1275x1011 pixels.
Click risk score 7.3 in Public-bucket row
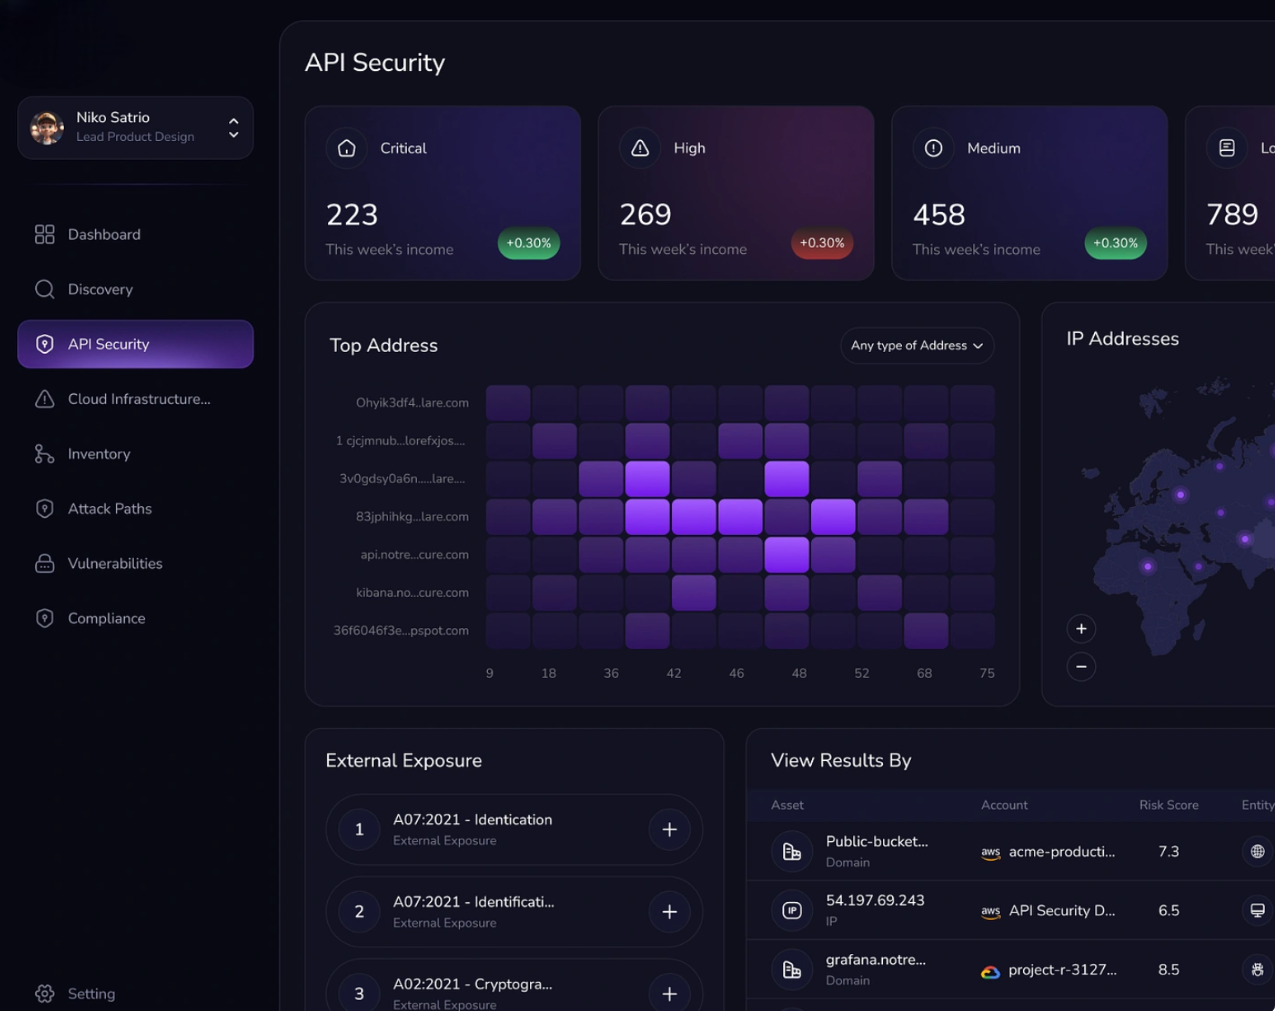[x=1168, y=852]
